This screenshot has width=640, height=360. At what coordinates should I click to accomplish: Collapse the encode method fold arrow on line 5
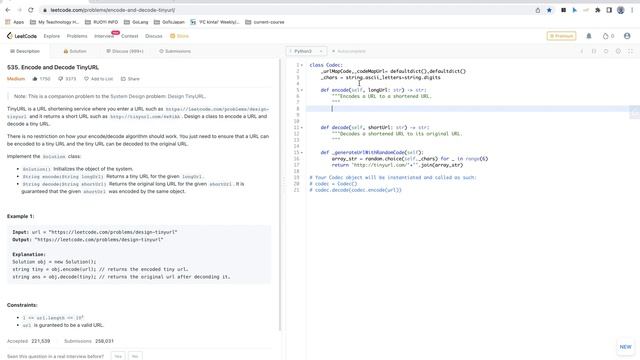302,90
